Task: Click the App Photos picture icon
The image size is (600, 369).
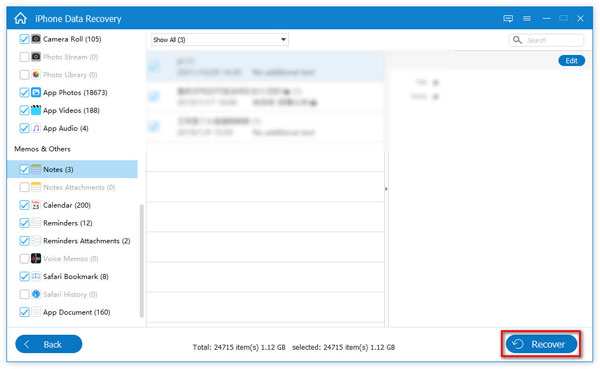Action: point(36,92)
